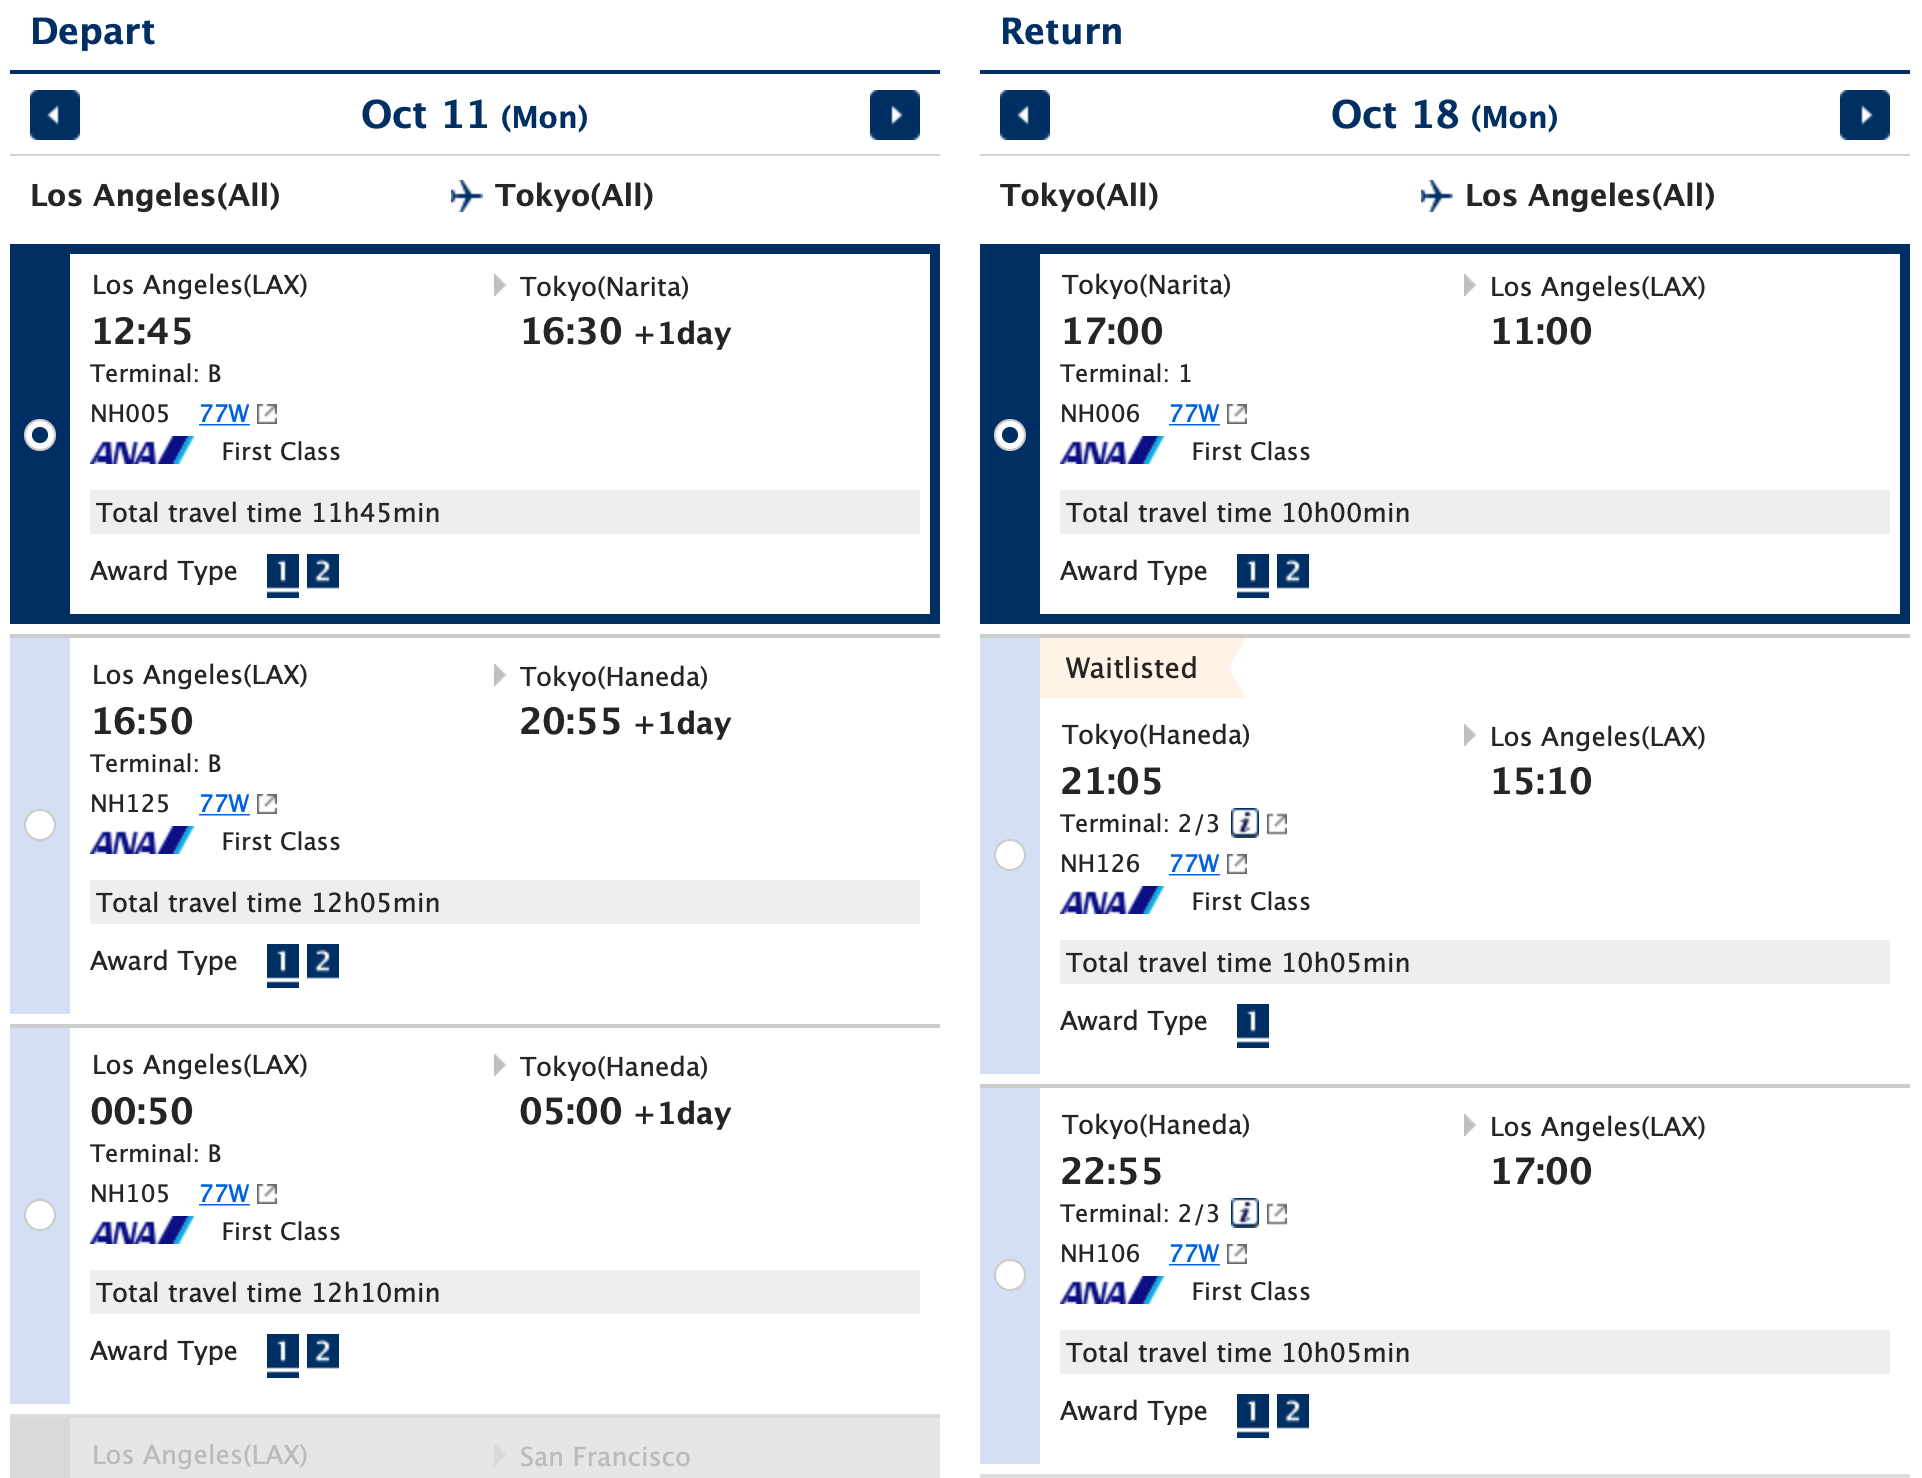
Task: Click the external link icon beside NH125's 77W
Action: (x=267, y=803)
